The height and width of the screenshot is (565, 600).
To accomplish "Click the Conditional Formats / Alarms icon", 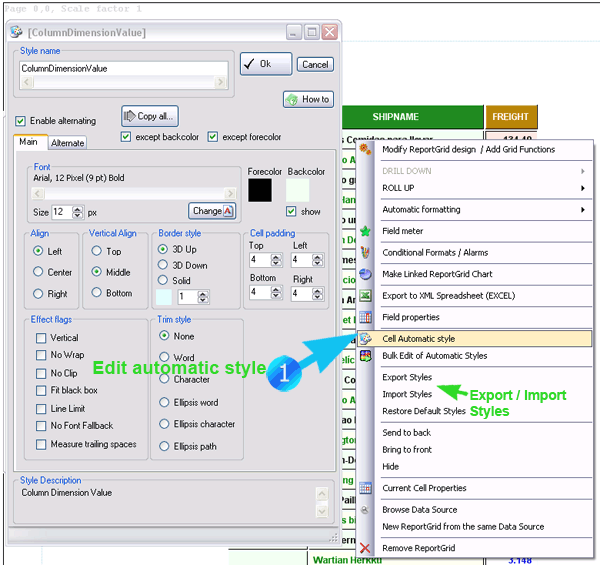I will tap(365, 252).
